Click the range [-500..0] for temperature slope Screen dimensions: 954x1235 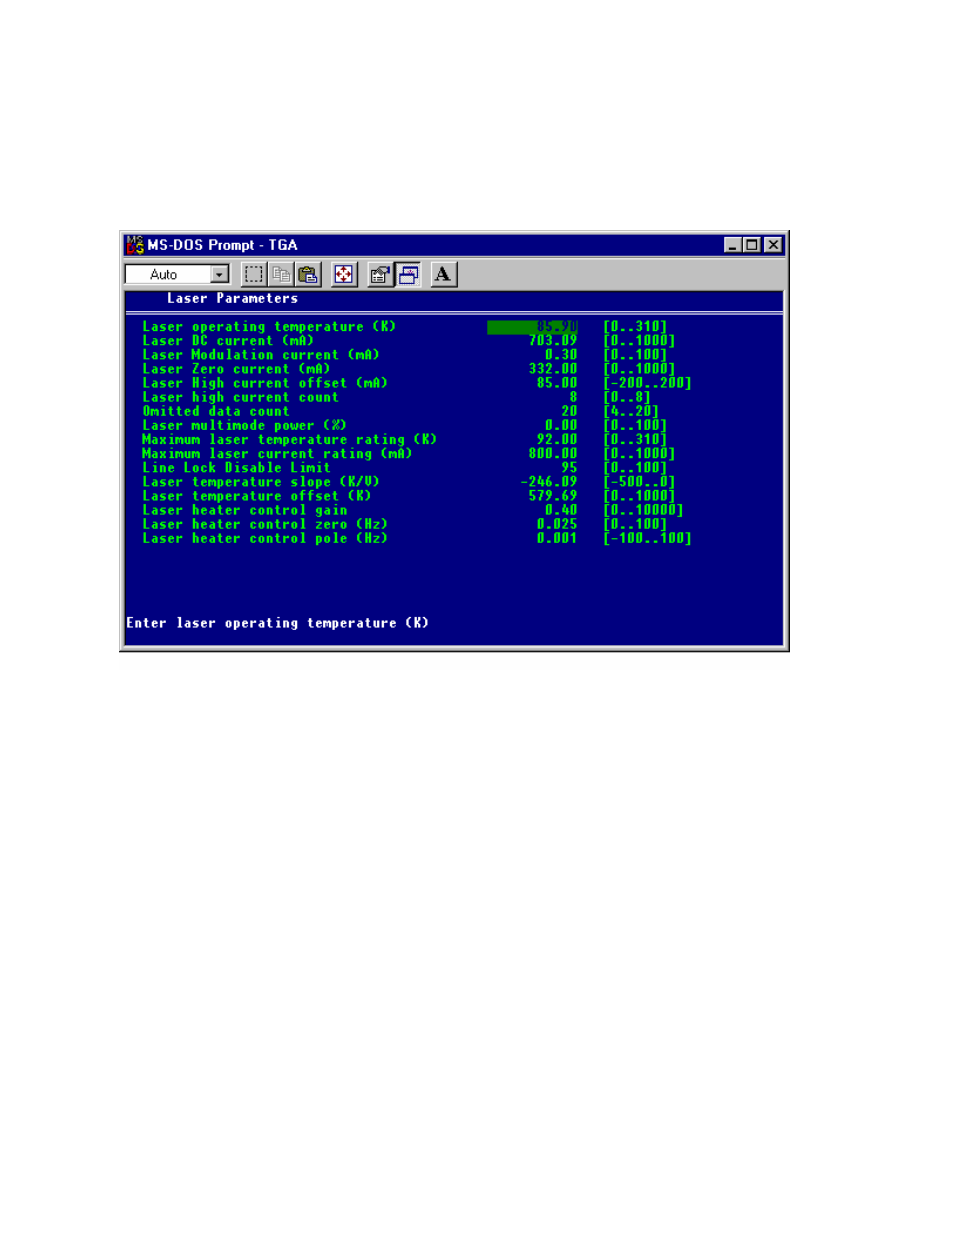point(639,481)
